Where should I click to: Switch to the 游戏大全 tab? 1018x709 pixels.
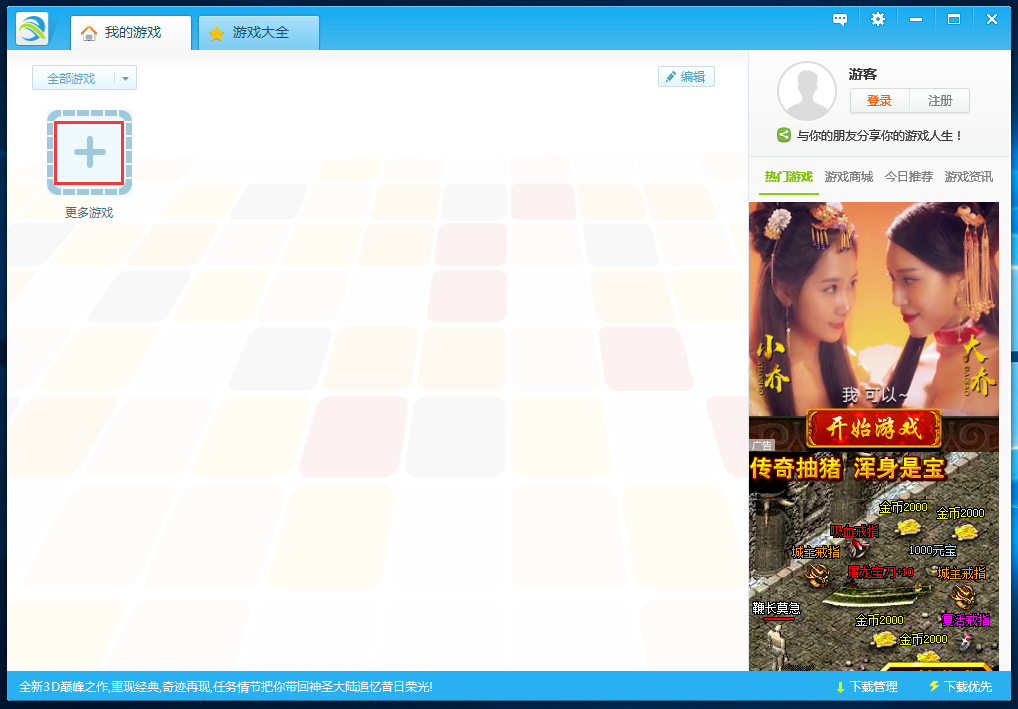point(258,32)
